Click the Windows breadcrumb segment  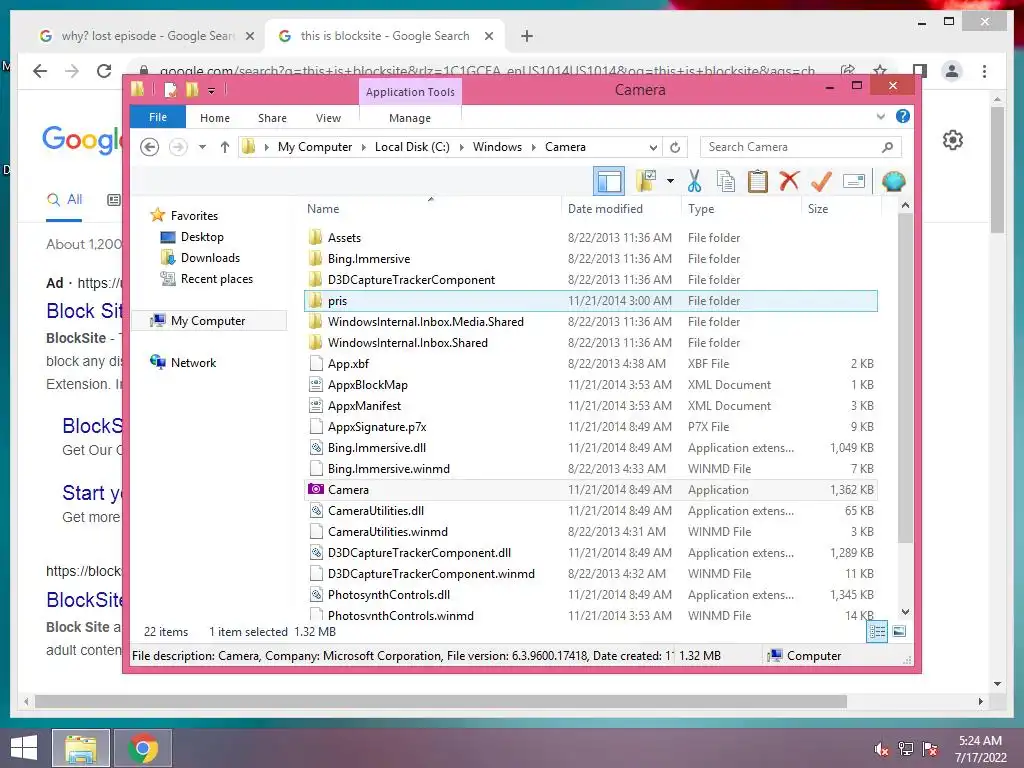[x=498, y=147]
